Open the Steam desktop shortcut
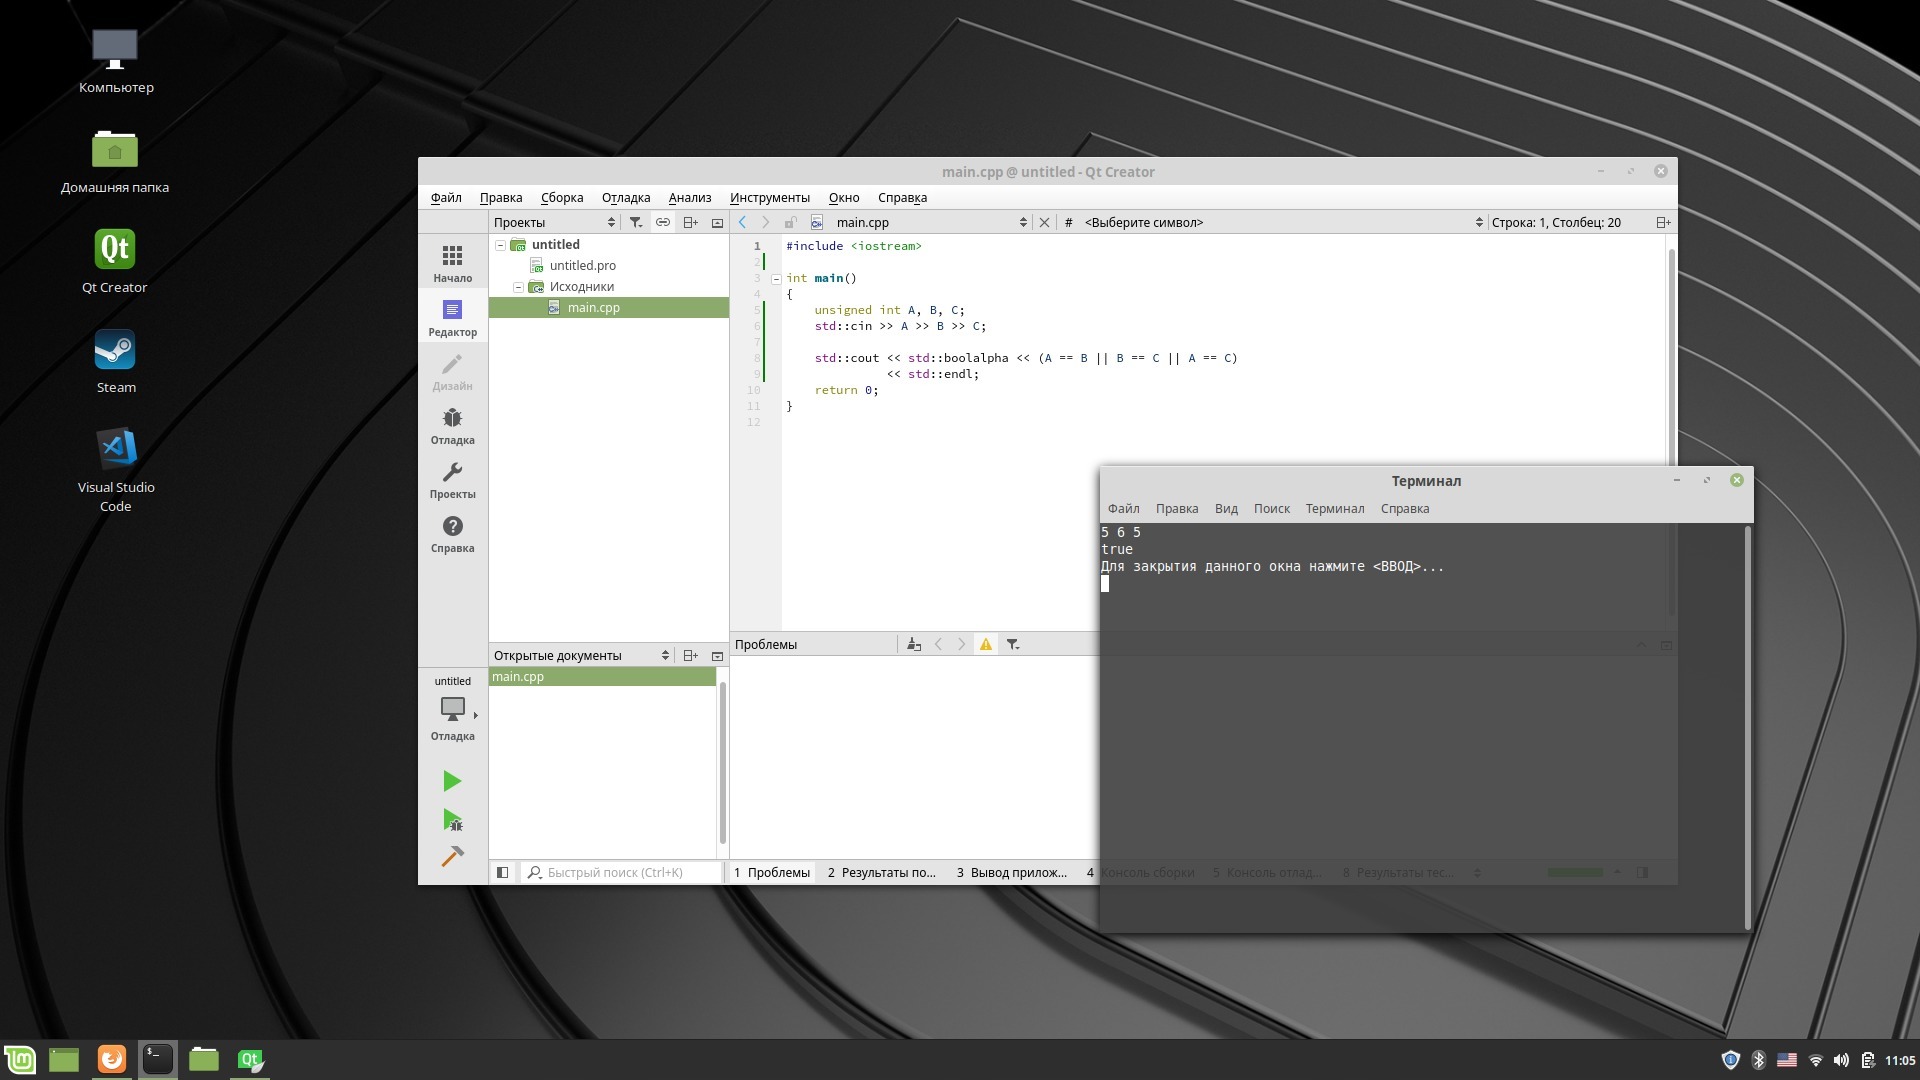The image size is (1920, 1080). 115,362
